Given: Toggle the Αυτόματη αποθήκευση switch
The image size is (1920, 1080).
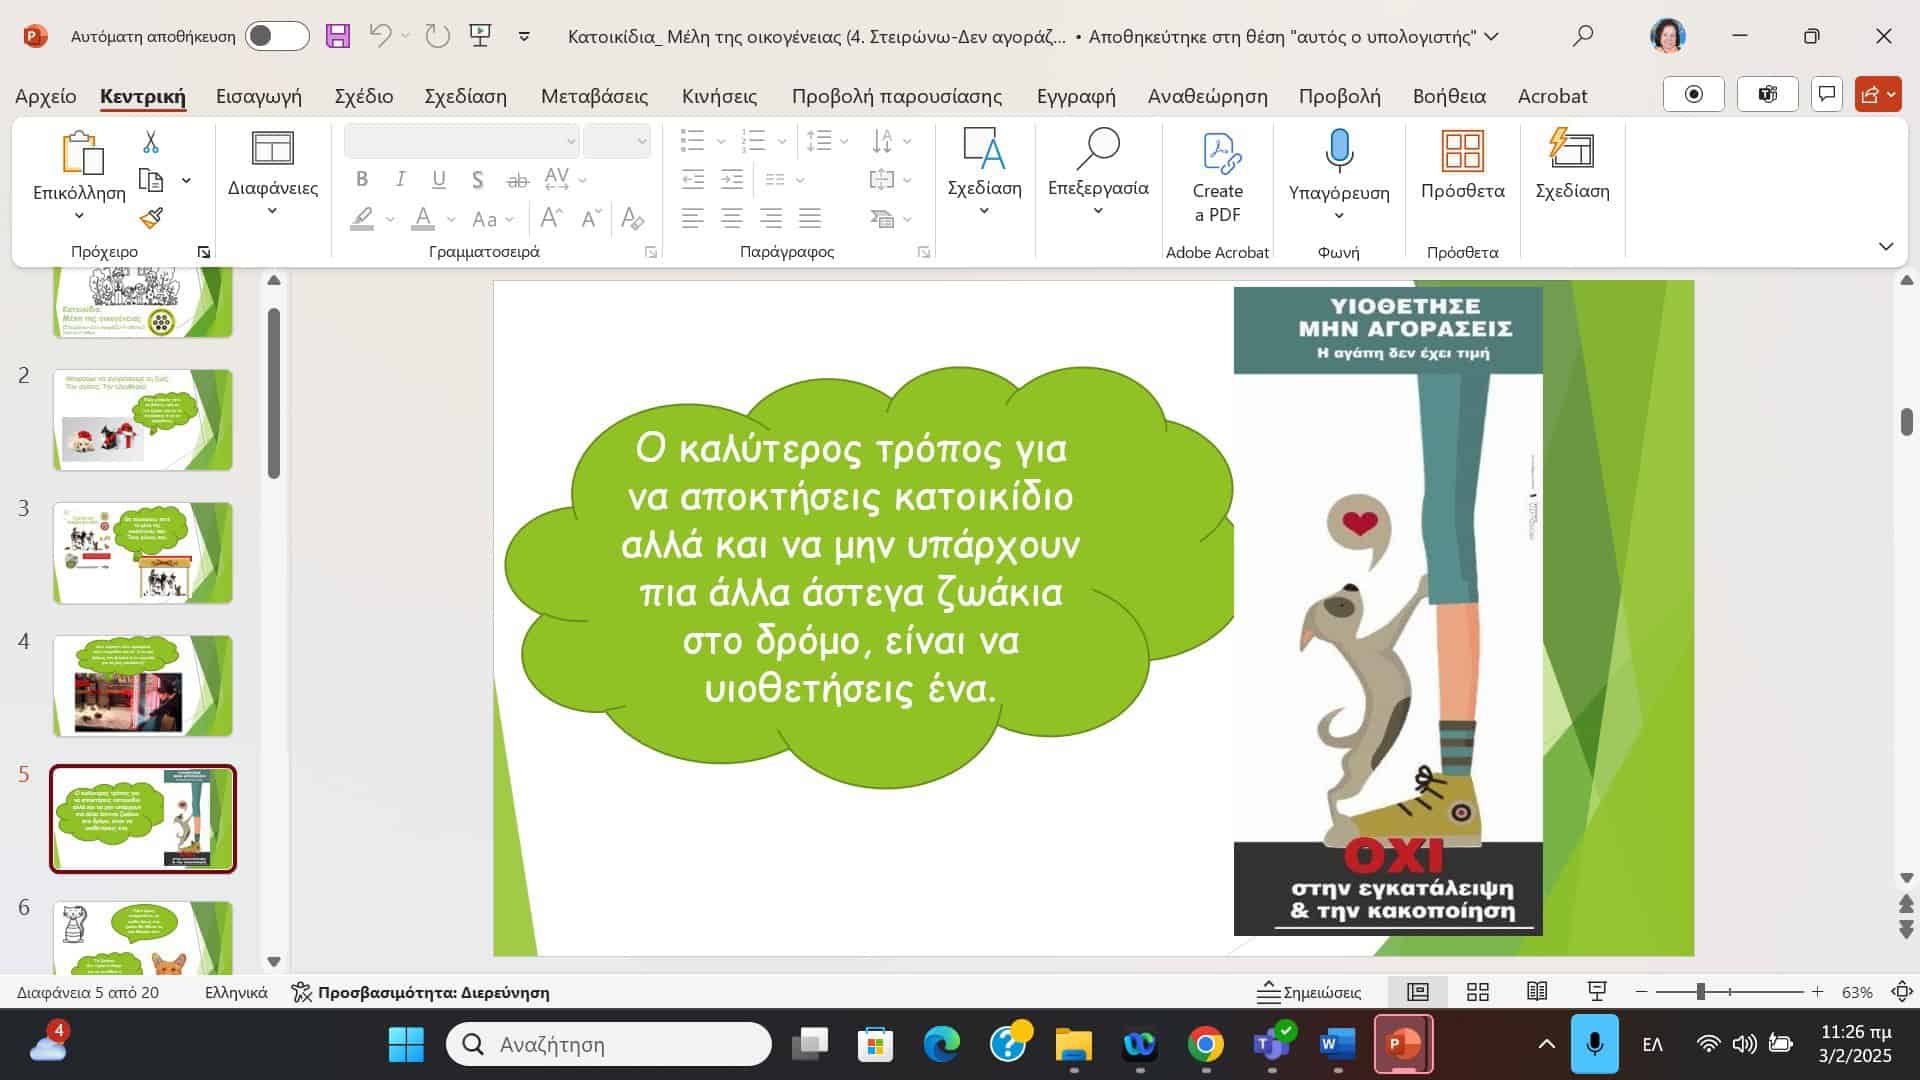Looking at the screenshot, I should coord(277,36).
